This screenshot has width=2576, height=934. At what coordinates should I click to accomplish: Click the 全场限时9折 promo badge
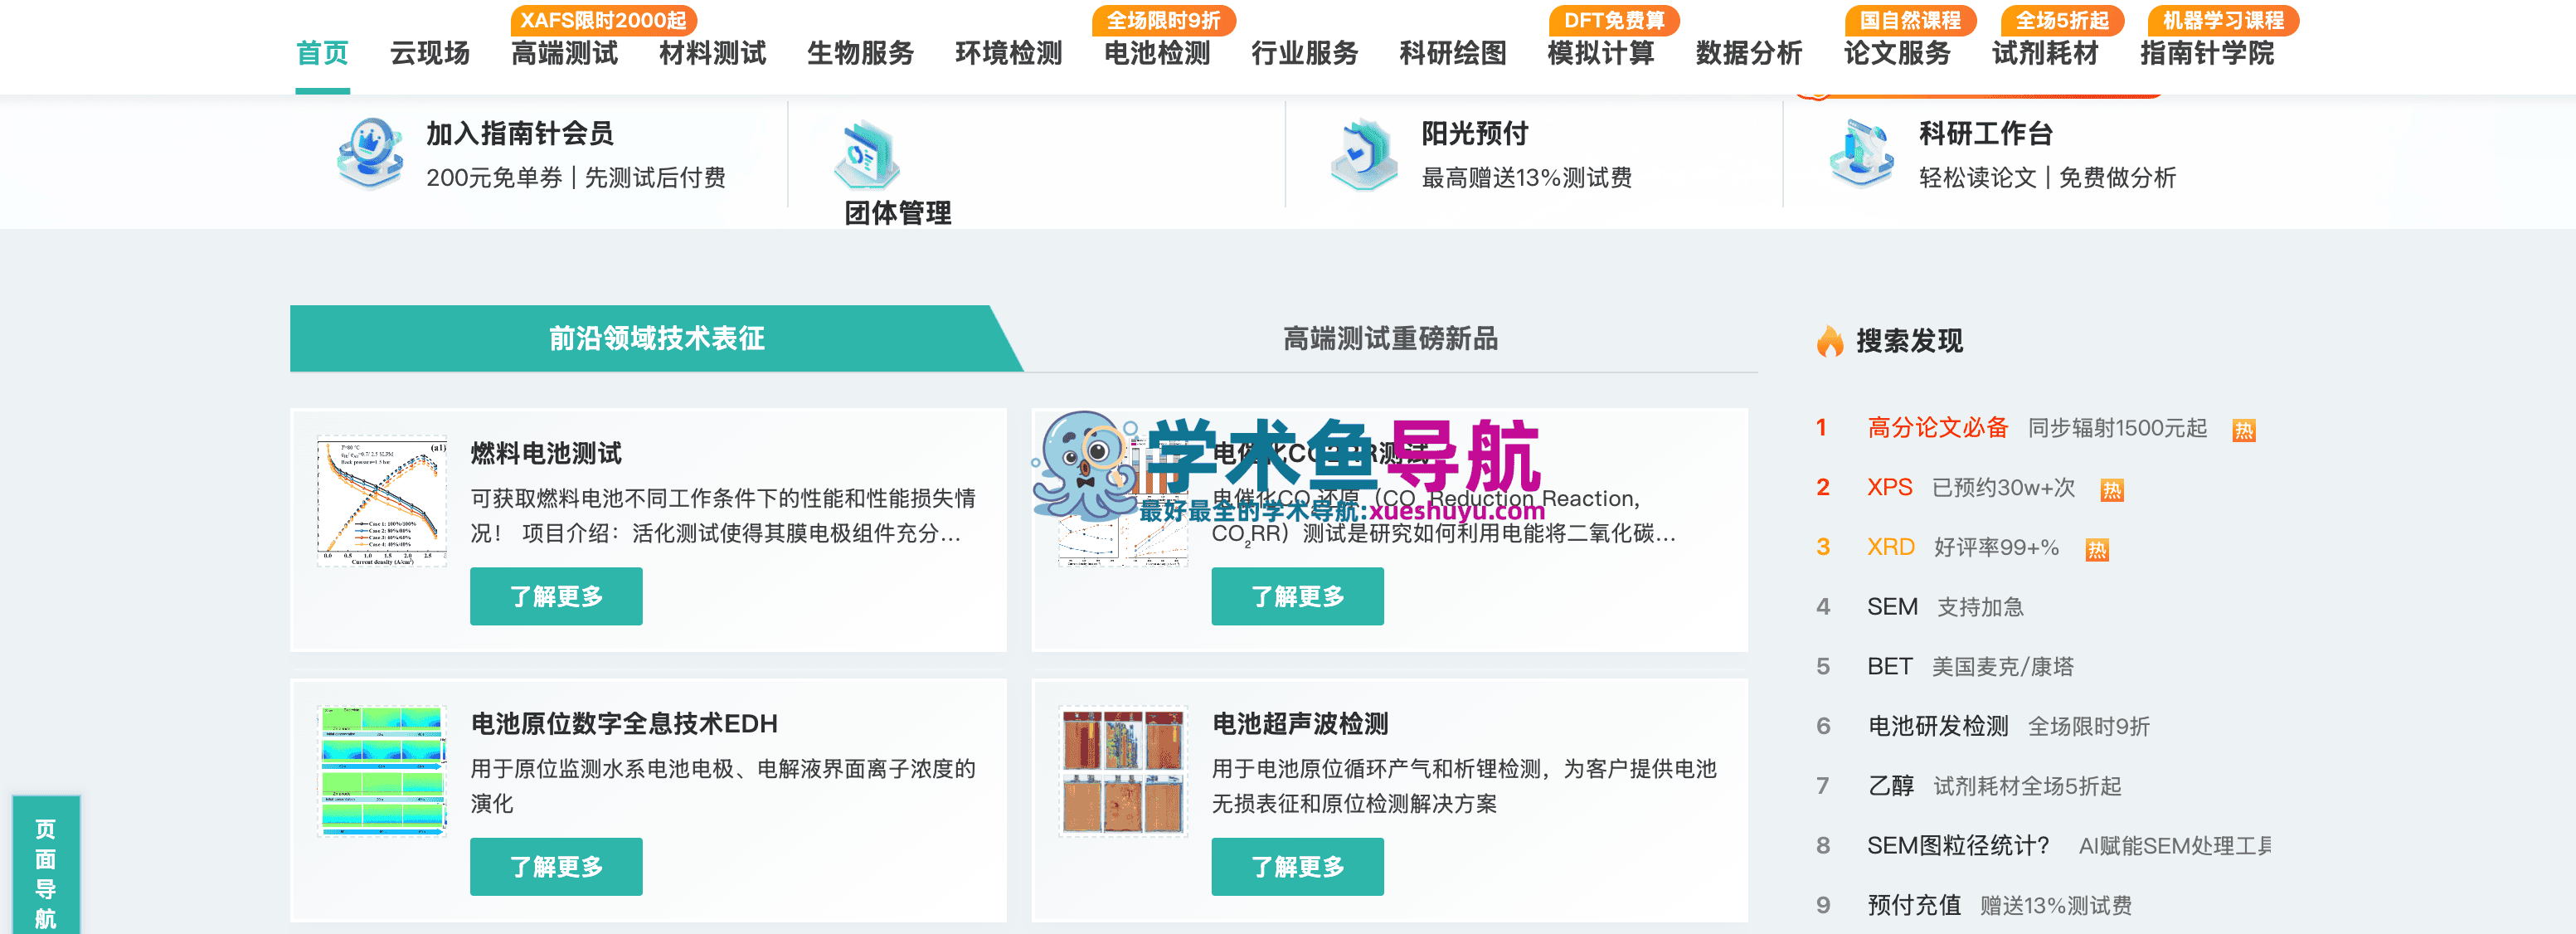click(x=1164, y=20)
